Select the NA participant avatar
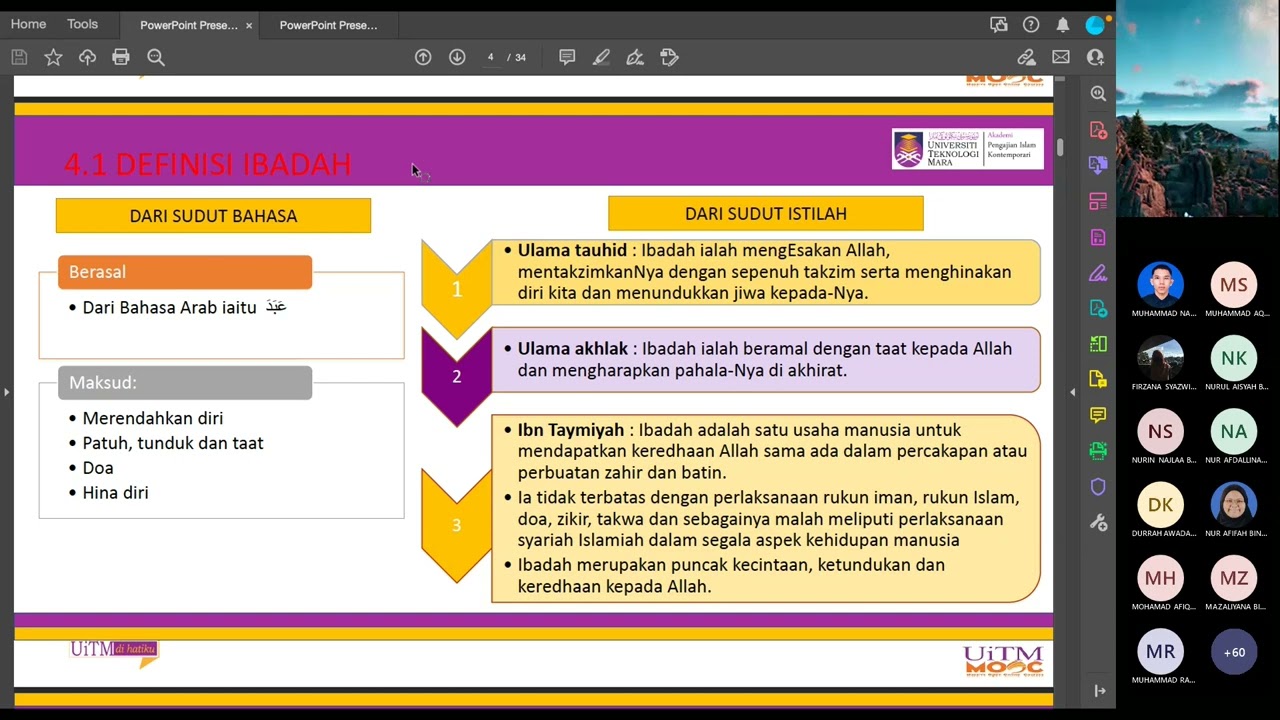Image resolution: width=1280 pixels, height=720 pixels. pyautogui.click(x=1234, y=431)
